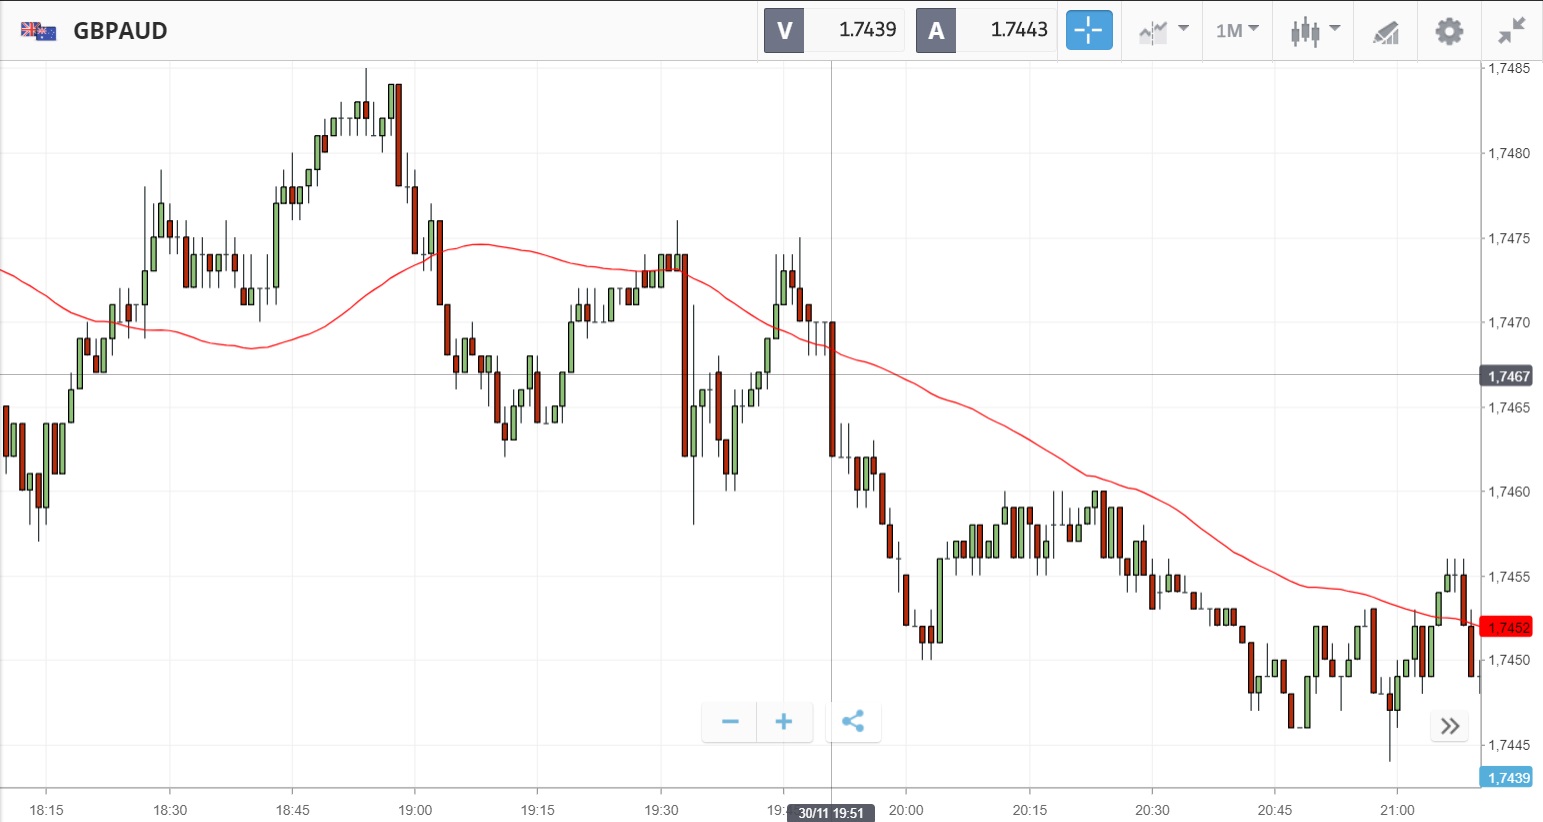Open the compare/indicators chart dropdown
Image resolution: width=1543 pixels, height=822 pixels.
pos(1163,31)
